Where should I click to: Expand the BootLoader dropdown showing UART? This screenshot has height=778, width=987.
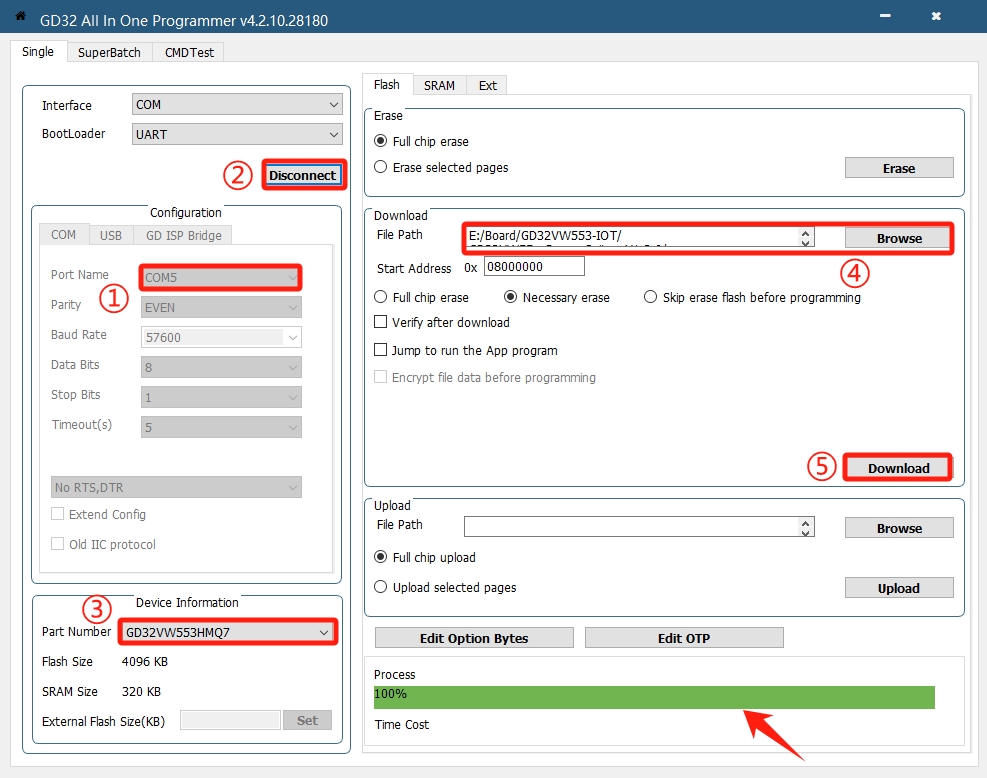pyautogui.click(x=237, y=134)
